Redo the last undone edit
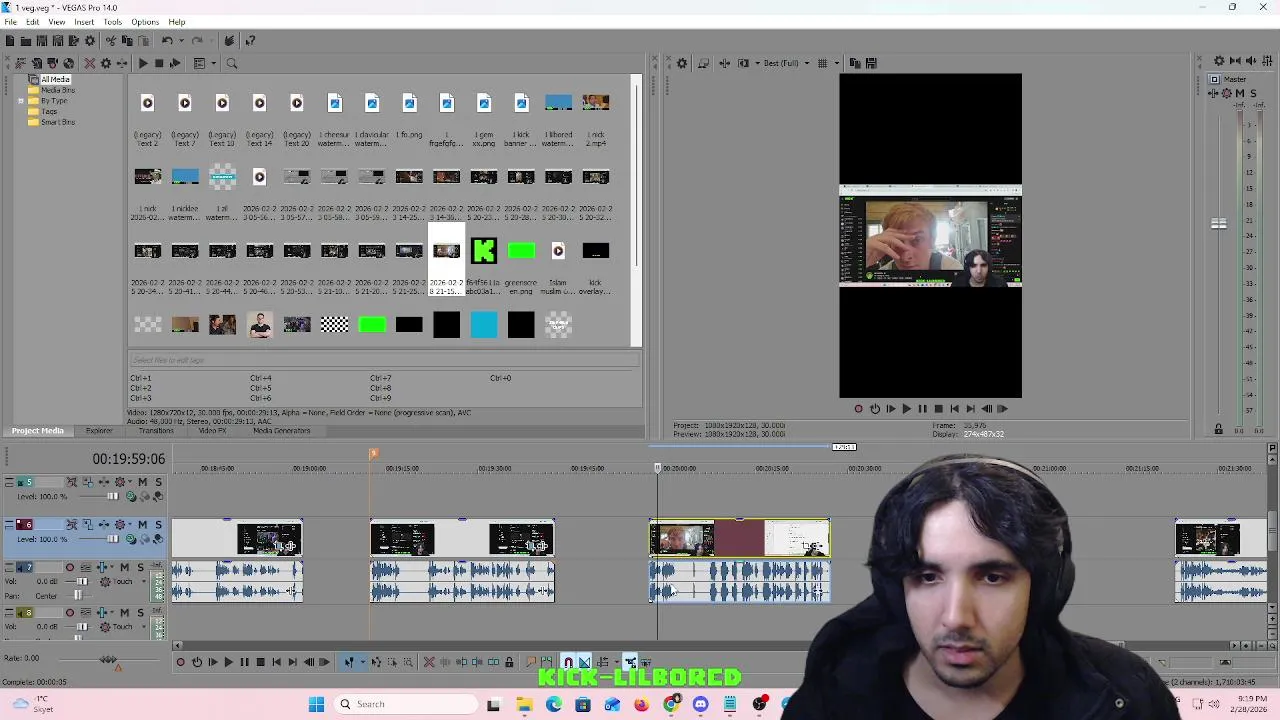Screen dimensions: 1280x720 [x=197, y=41]
